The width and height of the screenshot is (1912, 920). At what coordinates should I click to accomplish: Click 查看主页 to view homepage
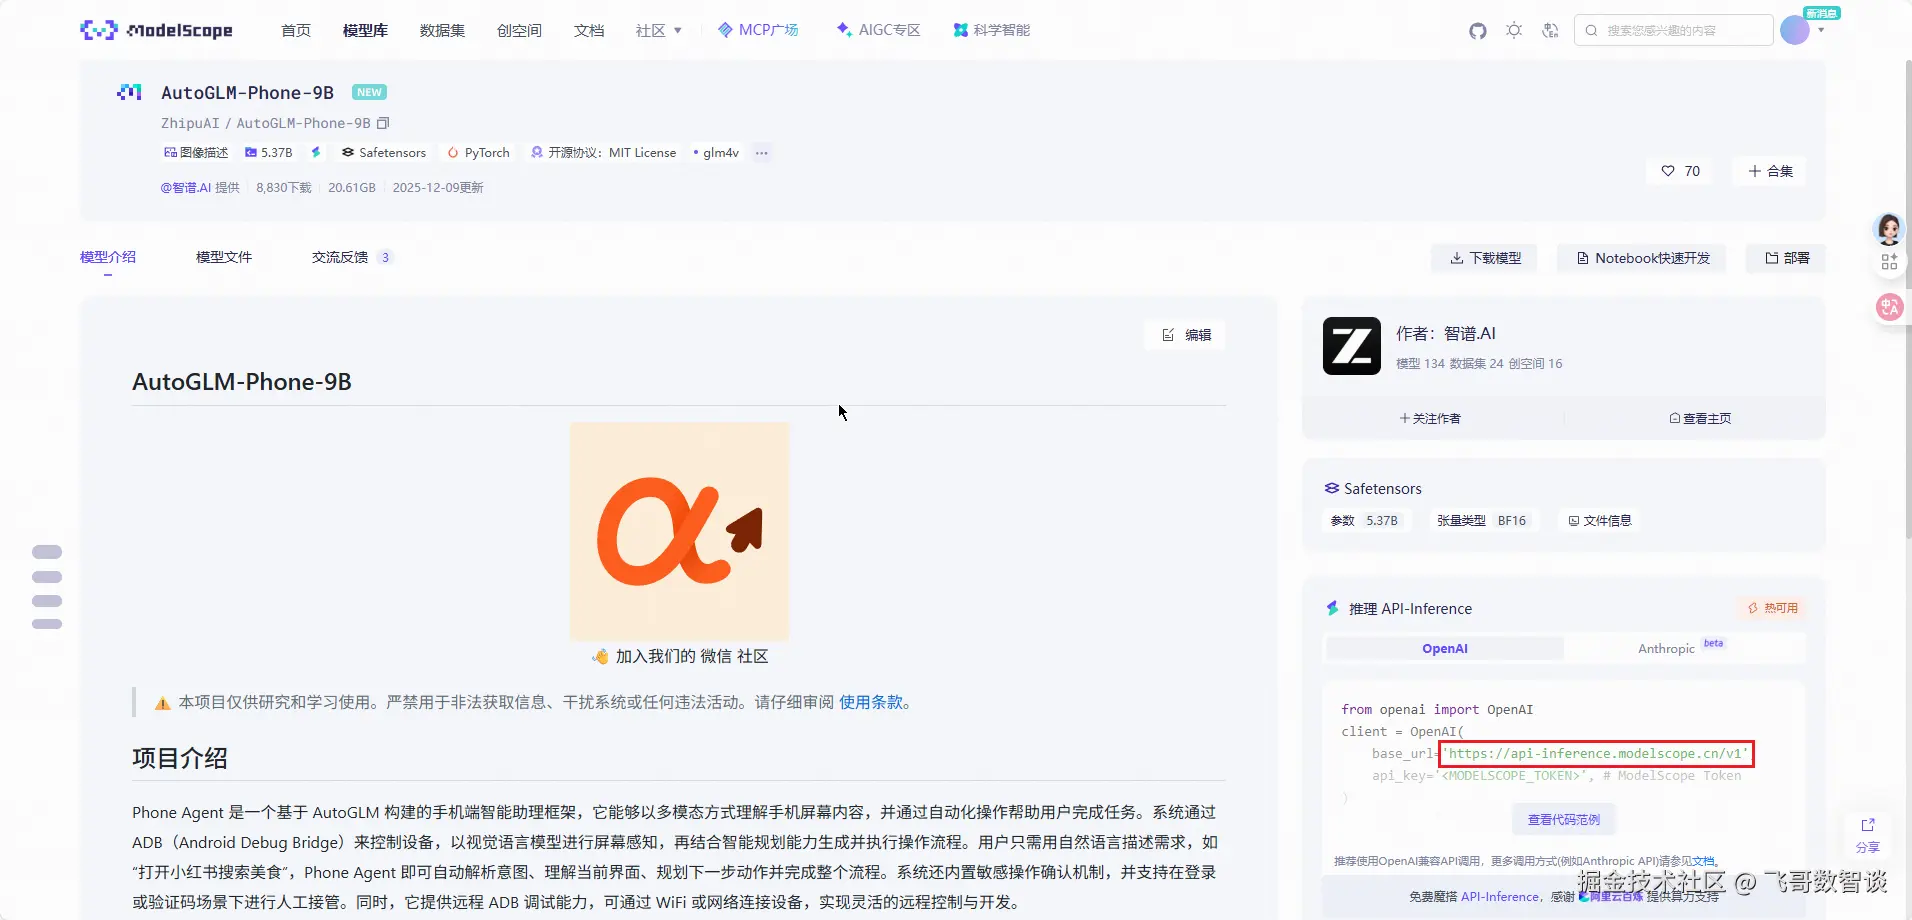[x=1700, y=418]
